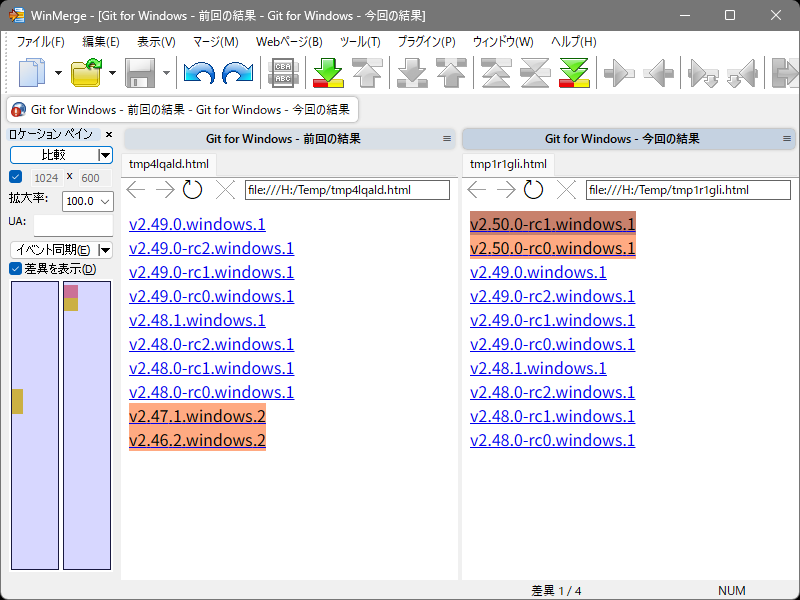800x600 pixels.
Task: Open the イベント同期 dropdown arrow
Action: click(105, 250)
